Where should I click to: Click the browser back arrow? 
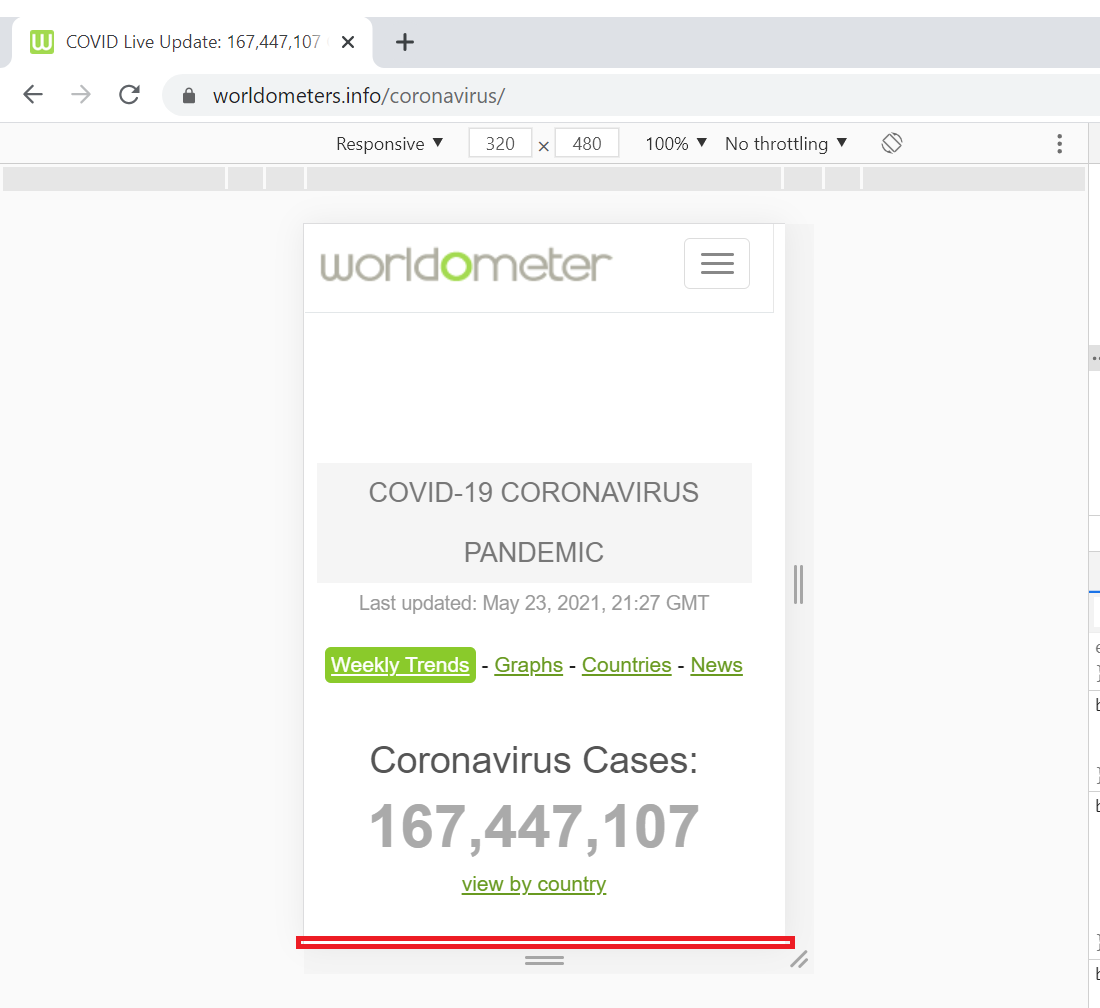pyautogui.click(x=33, y=94)
